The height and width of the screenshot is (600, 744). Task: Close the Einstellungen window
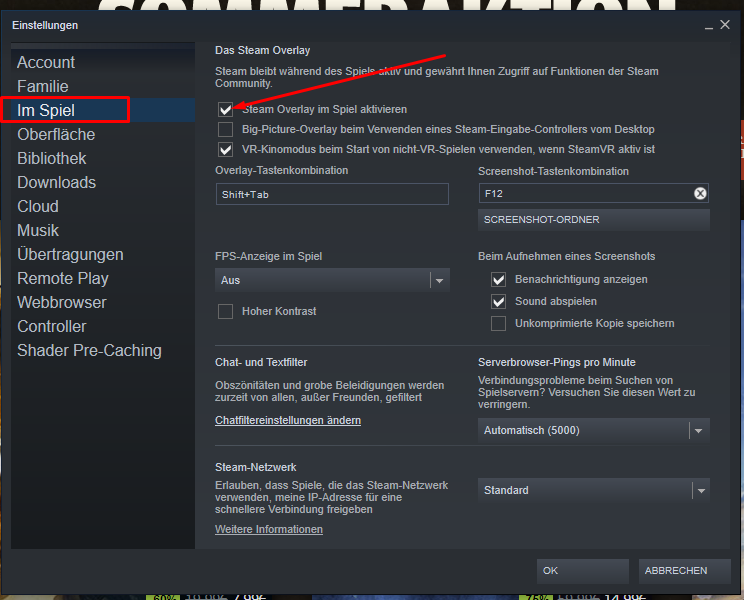723,24
